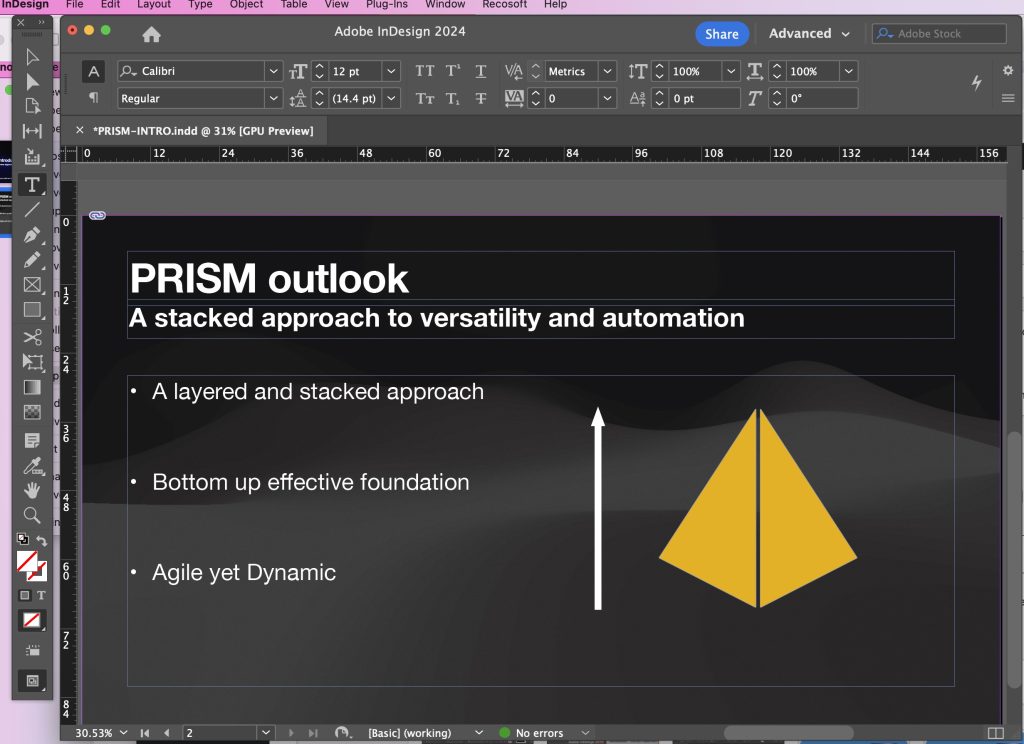Image resolution: width=1024 pixels, height=744 pixels.
Task: Click the Fill color swatch
Action: [27, 563]
